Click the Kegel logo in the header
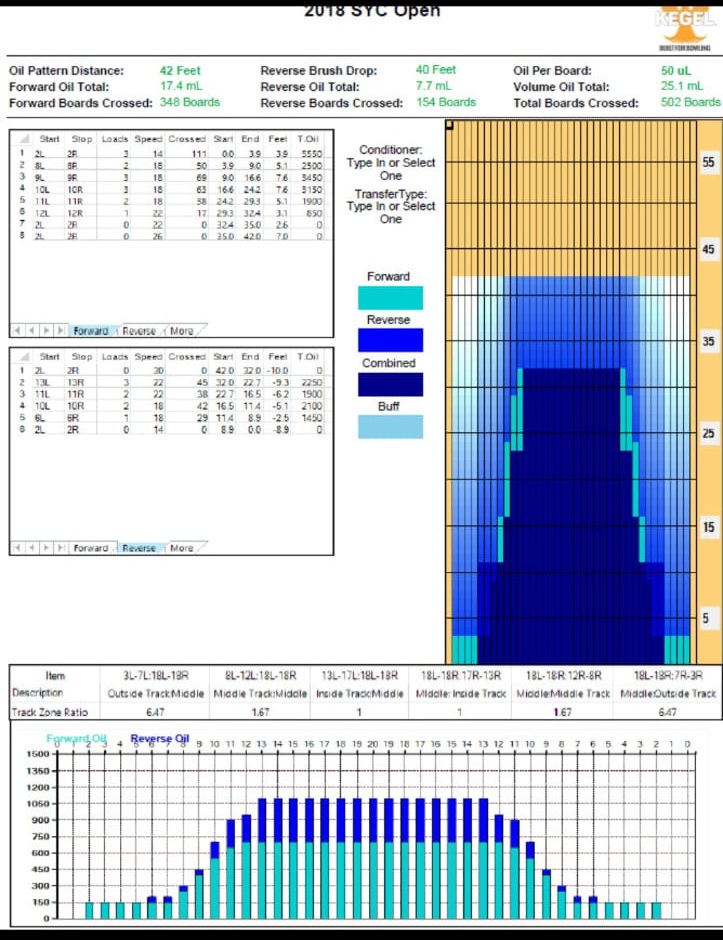Viewport: 723px width, 940px height. (x=685, y=28)
